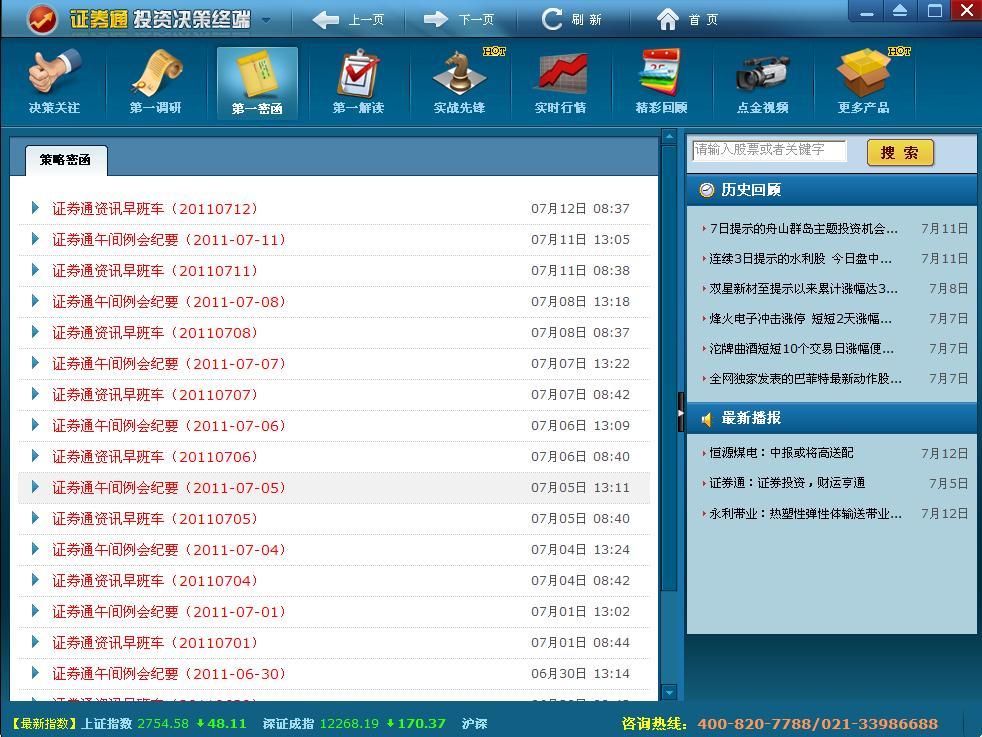This screenshot has width=982, height=737.
Task: Click list scrollbar down arrow
Action: coord(669,693)
